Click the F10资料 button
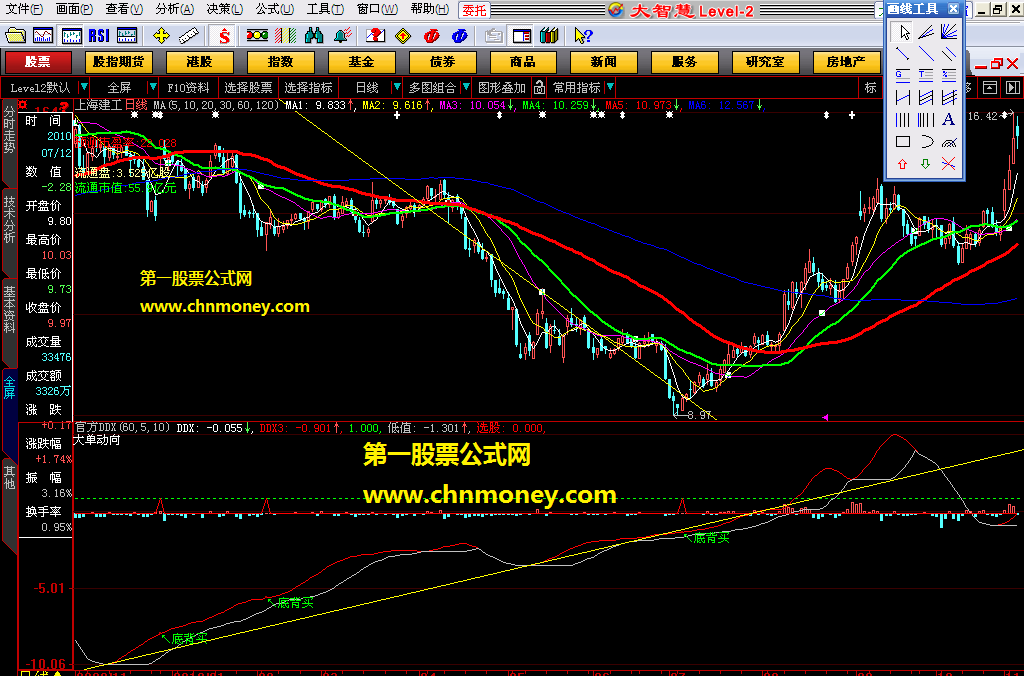The image size is (1024, 676). pyautogui.click(x=189, y=87)
